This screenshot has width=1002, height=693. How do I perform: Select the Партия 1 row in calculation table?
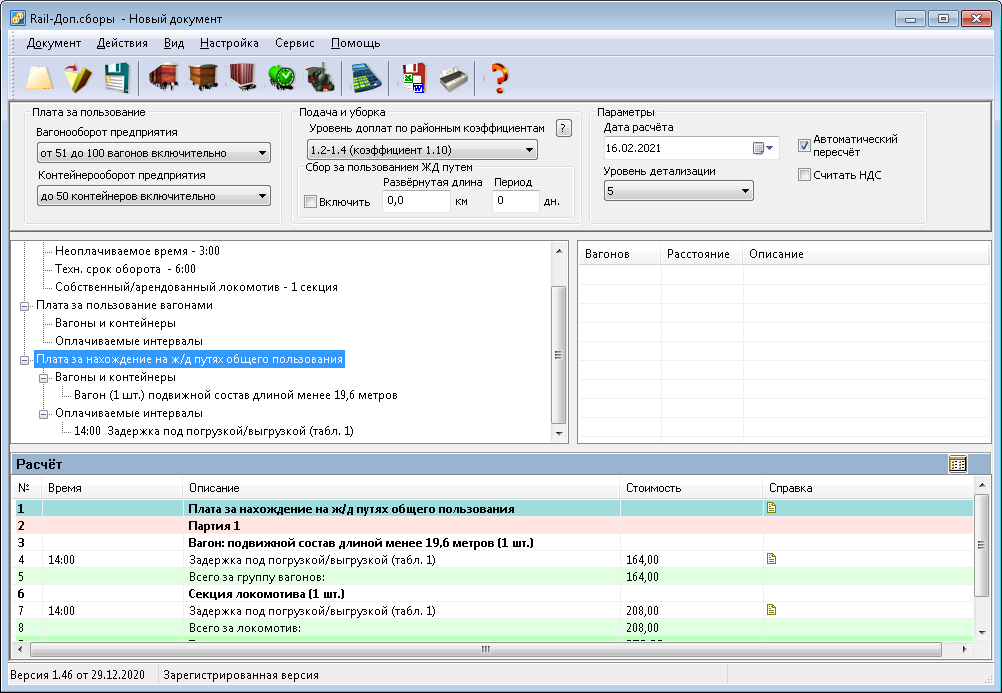[x=493, y=526]
